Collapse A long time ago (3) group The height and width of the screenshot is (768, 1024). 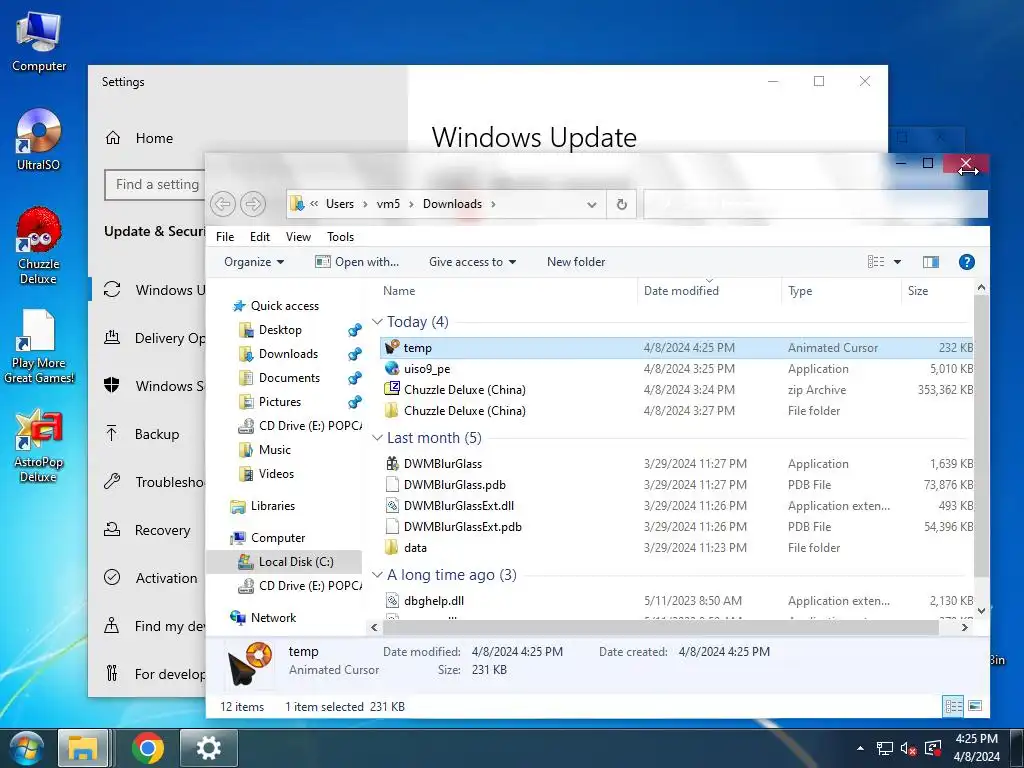[377, 575]
